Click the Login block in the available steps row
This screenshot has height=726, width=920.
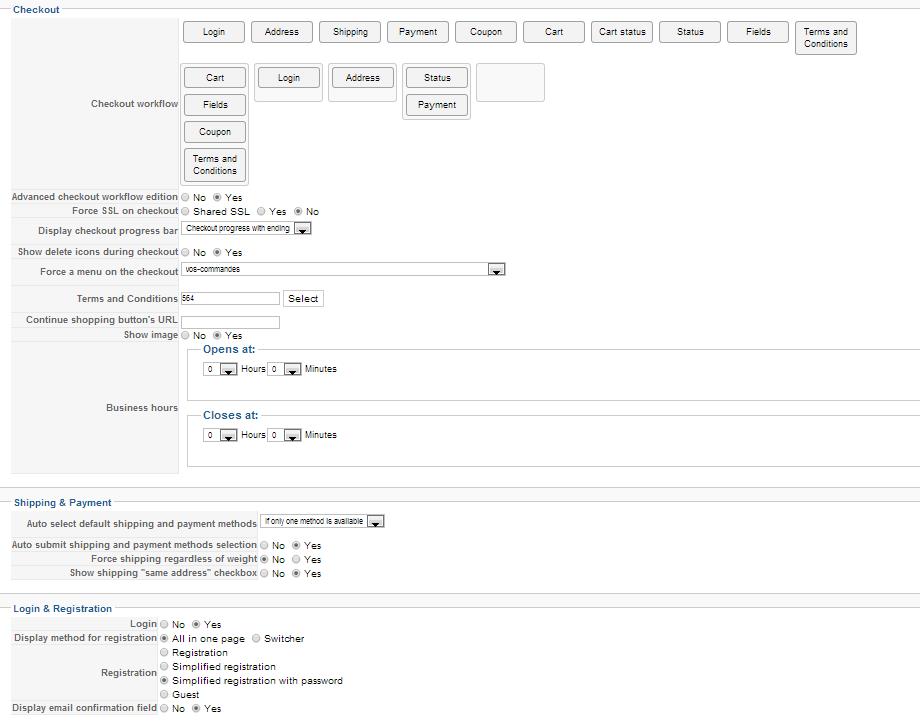click(x=214, y=32)
